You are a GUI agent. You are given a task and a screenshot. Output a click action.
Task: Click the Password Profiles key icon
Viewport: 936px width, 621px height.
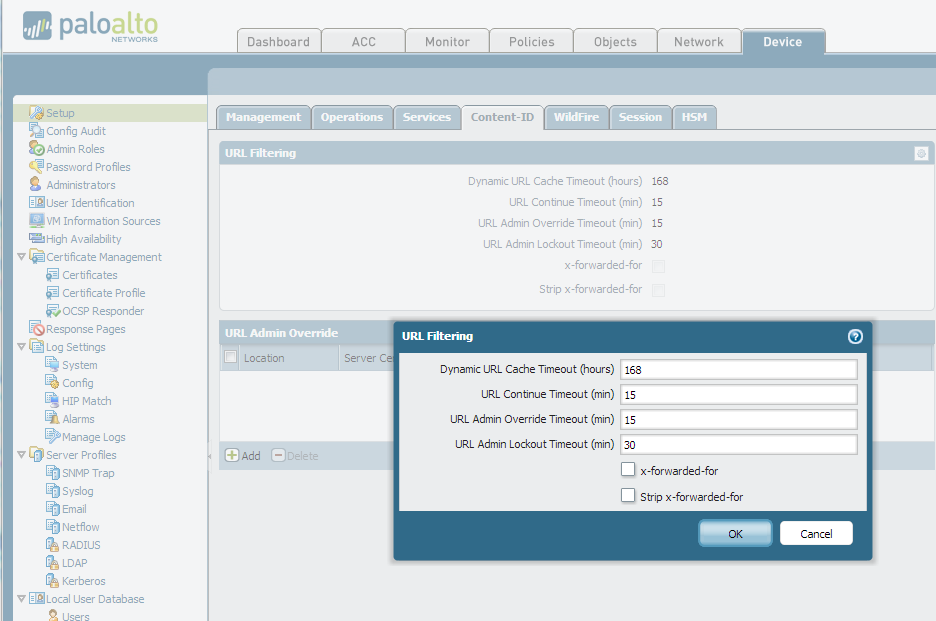click(36, 166)
